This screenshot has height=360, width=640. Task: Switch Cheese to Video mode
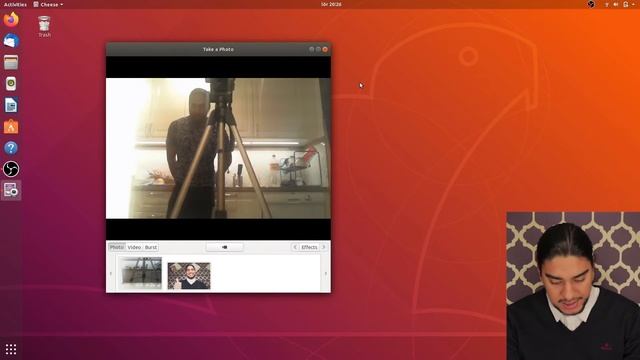pyautogui.click(x=134, y=247)
